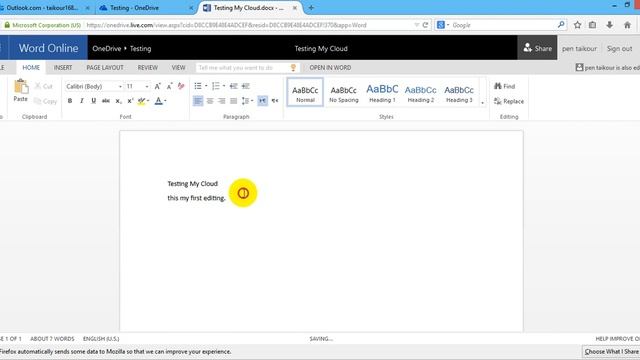Apply the yellow text highlight color
Viewport: 640px width, 360px height.
click(141, 101)
